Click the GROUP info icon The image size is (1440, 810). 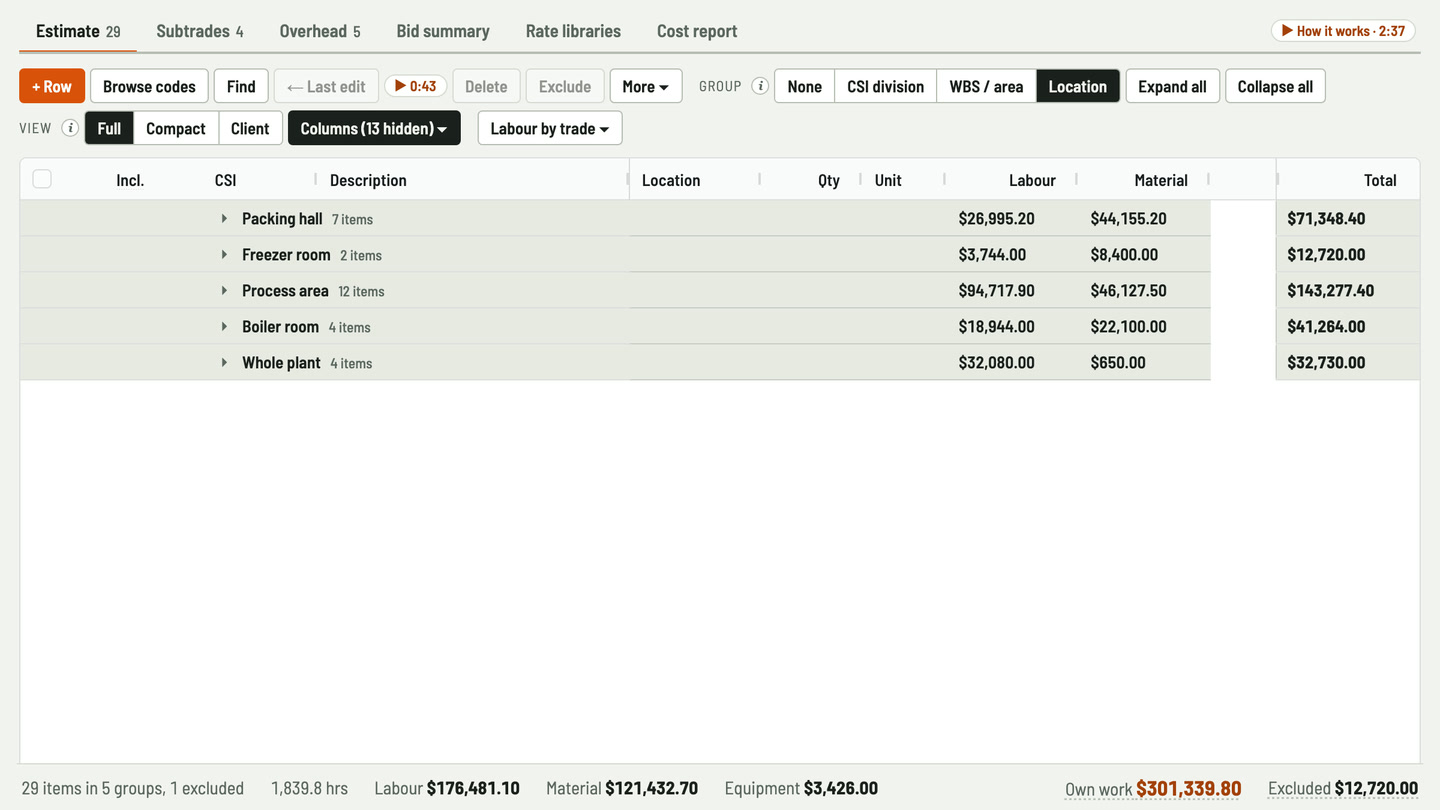(760, 86)
